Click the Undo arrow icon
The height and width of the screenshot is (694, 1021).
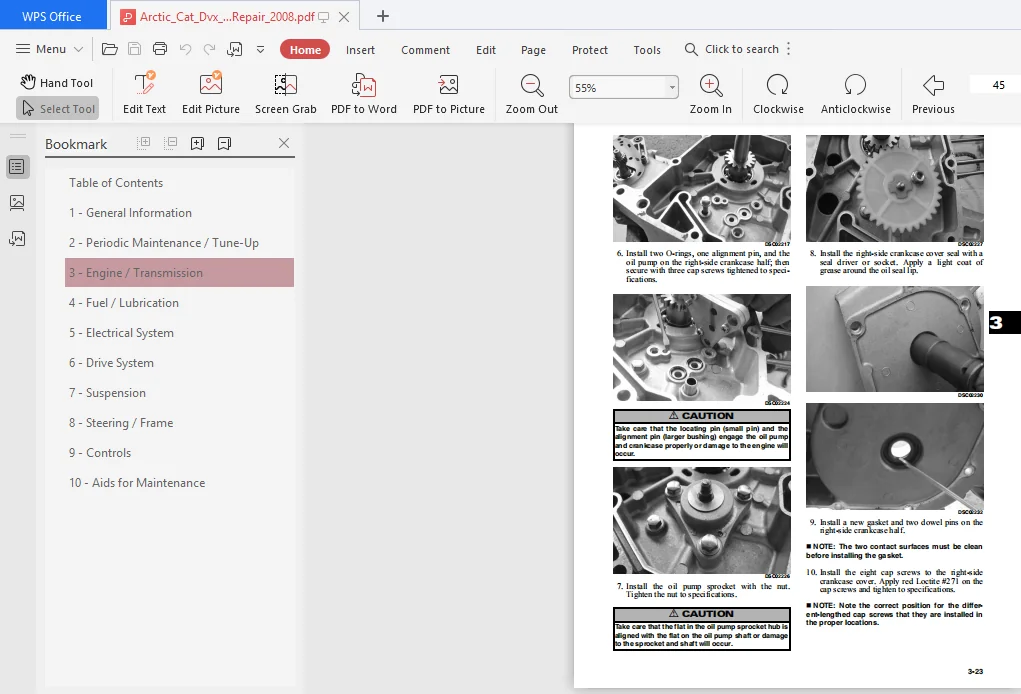tap(186, 49)
